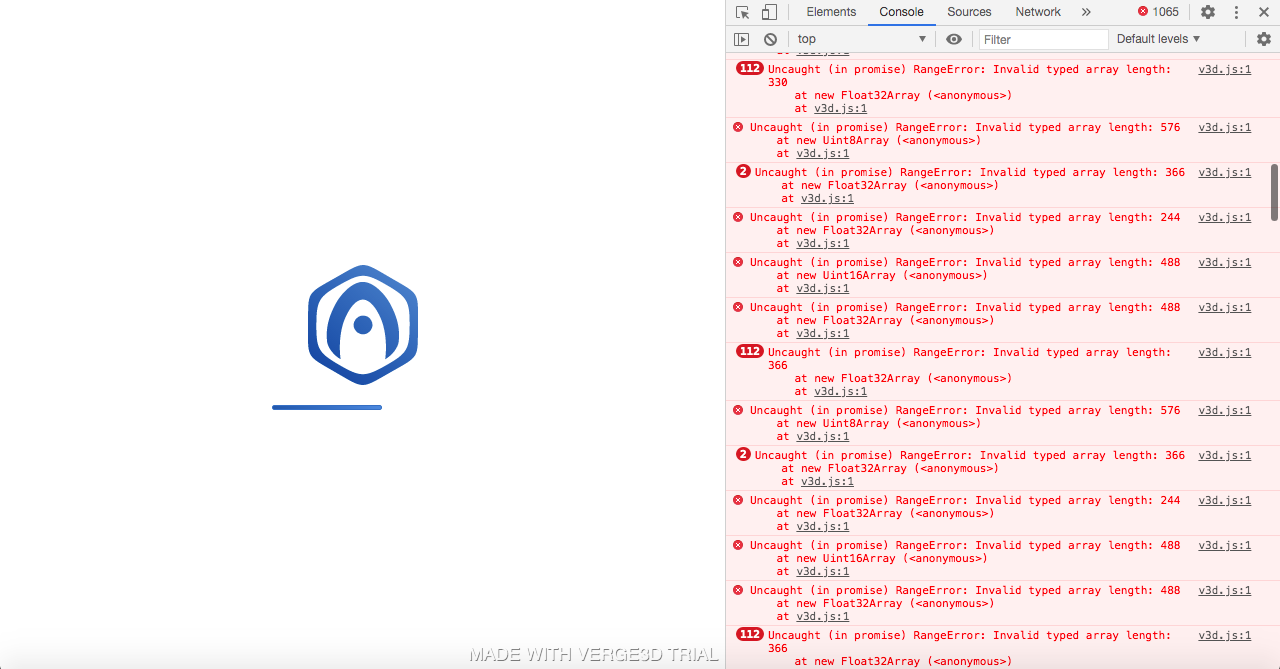The width and height of the screenshot is (1280, 669).
Task: Open the Default levels dropdown
Action: pos(1158,39)
